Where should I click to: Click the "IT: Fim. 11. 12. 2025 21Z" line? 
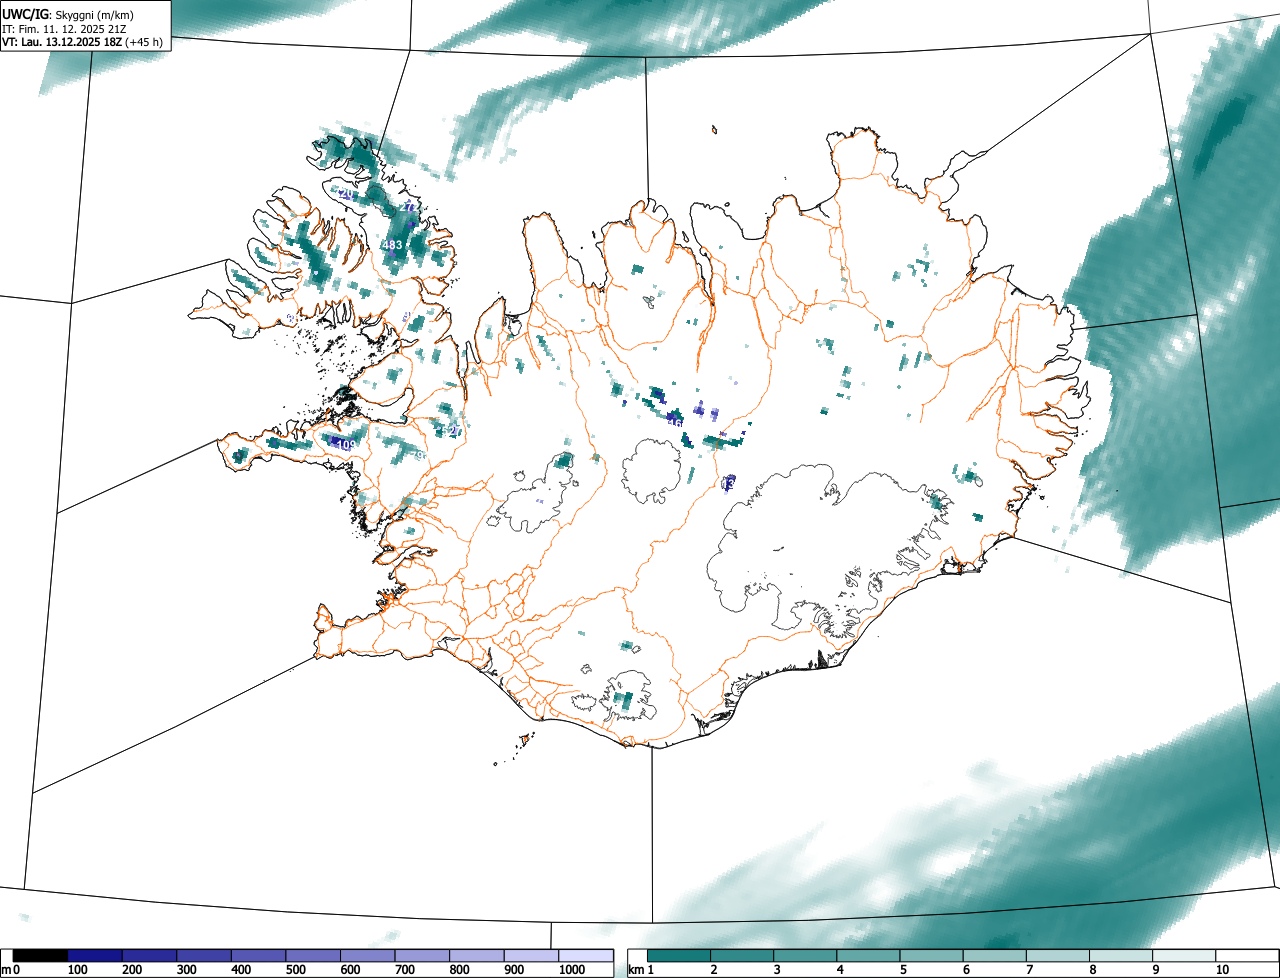(x=63, y=29)
